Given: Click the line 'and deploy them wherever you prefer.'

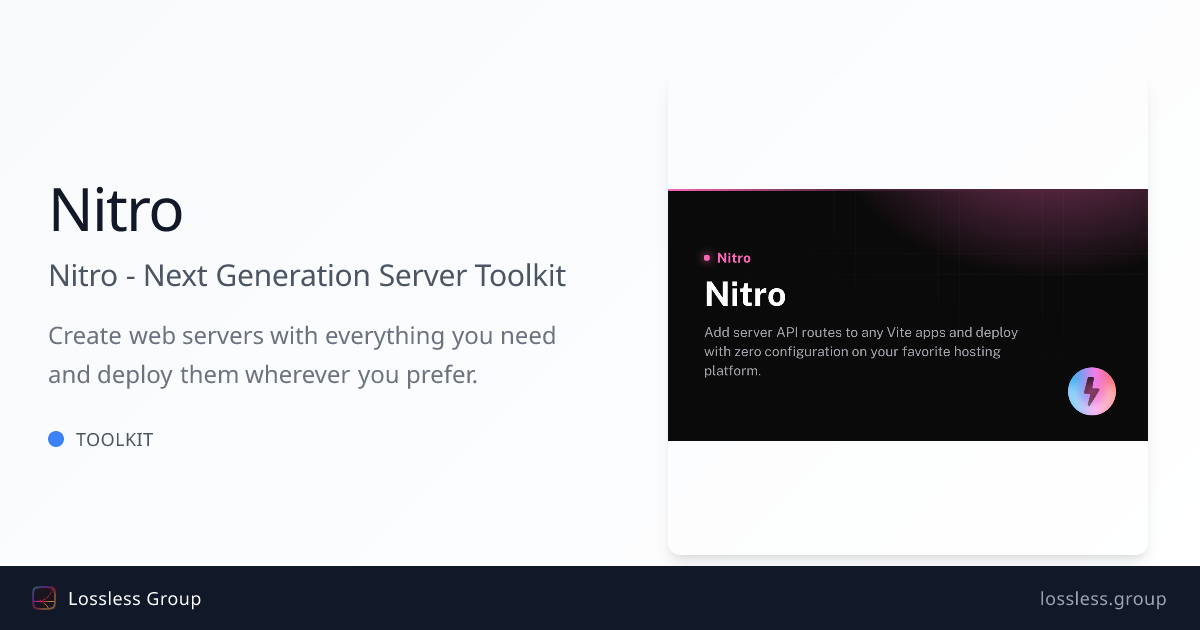Looking at the screenshot, I should tap(263, 376).
